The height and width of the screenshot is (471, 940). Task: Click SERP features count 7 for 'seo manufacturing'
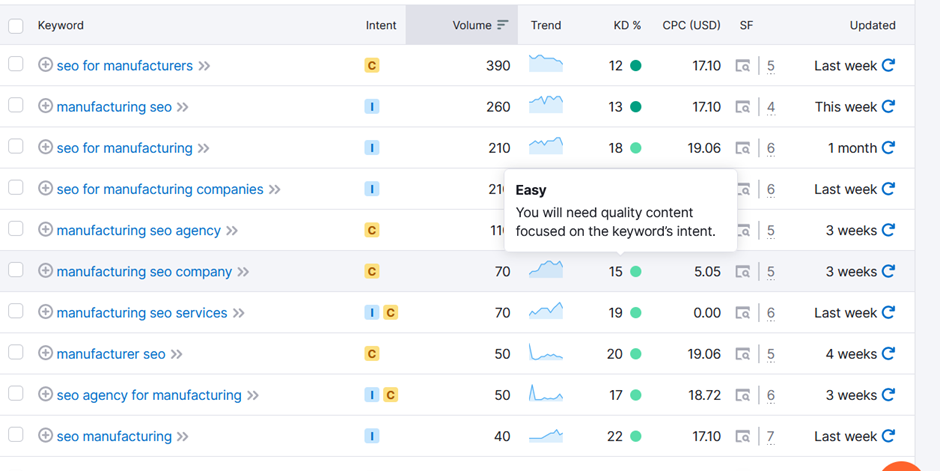pyautogui.click(x=770, y=437)
